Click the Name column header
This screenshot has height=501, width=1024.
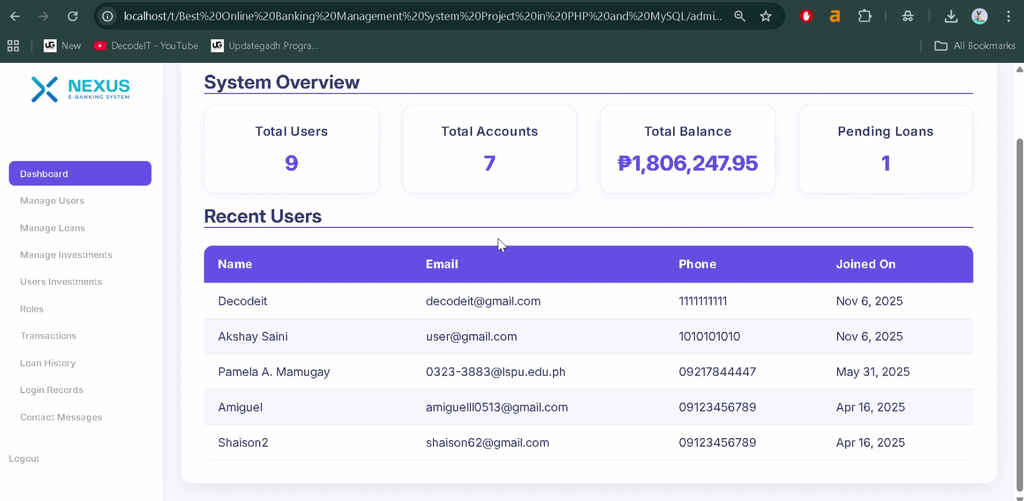click(x=235, y=265)
